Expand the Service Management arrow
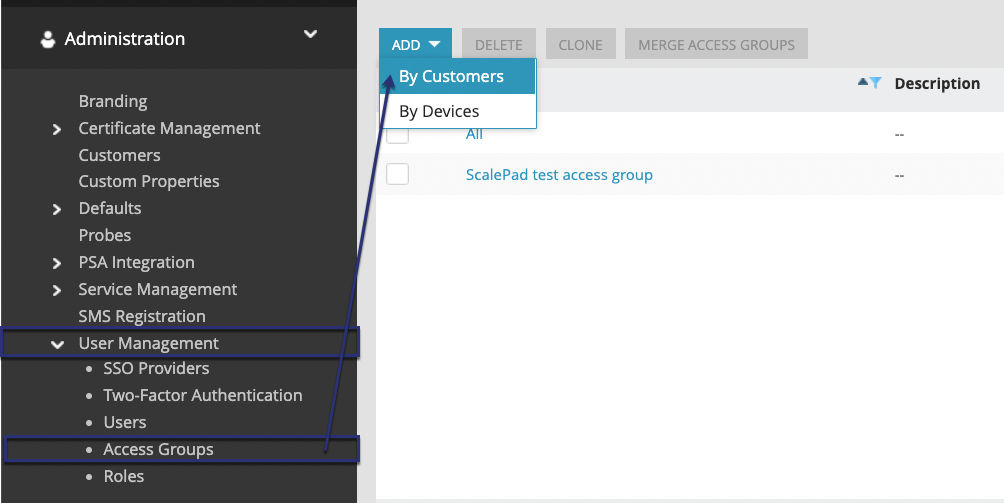Viewport: 1004px width, 503px height. click(57, 291)
